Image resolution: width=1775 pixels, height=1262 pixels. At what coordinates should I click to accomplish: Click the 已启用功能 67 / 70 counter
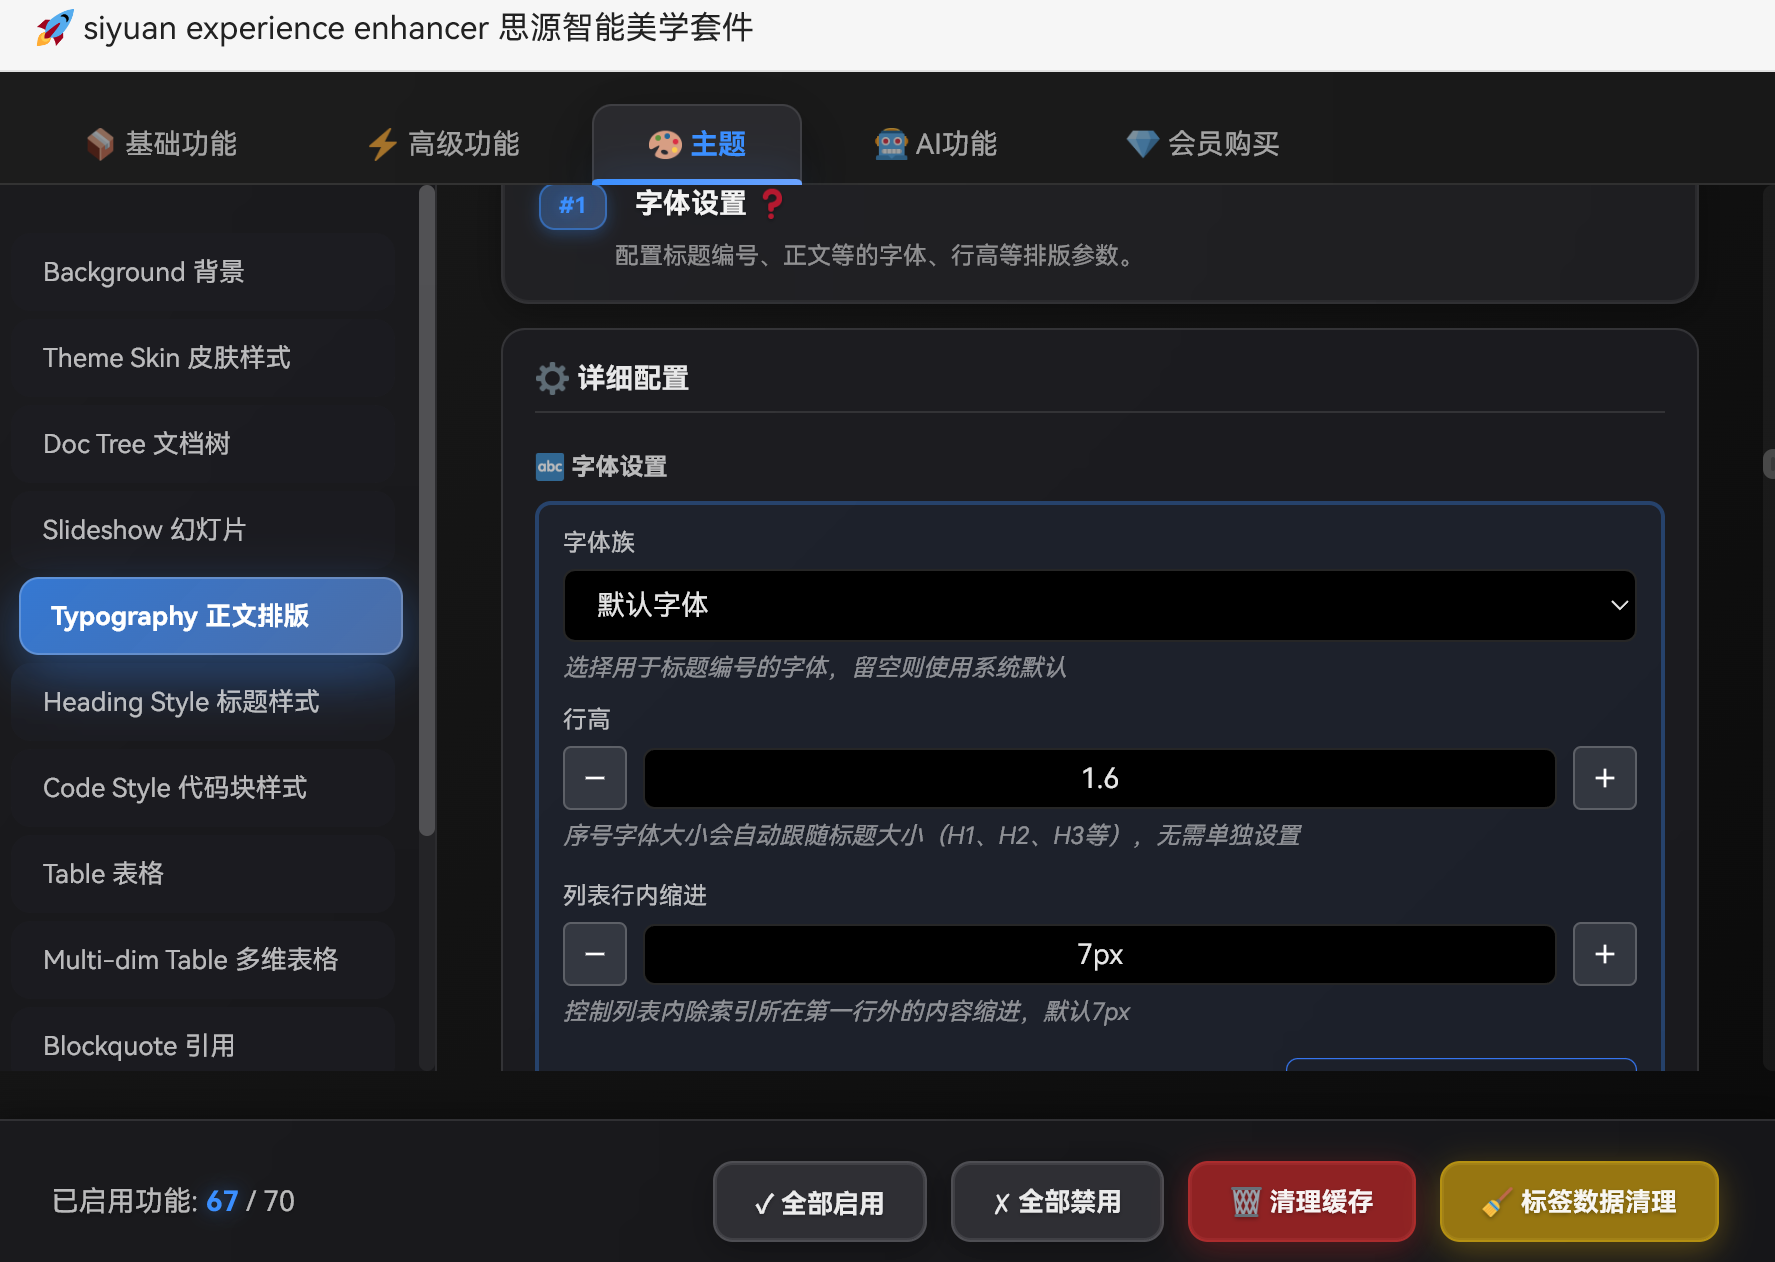pos(173,1201)
